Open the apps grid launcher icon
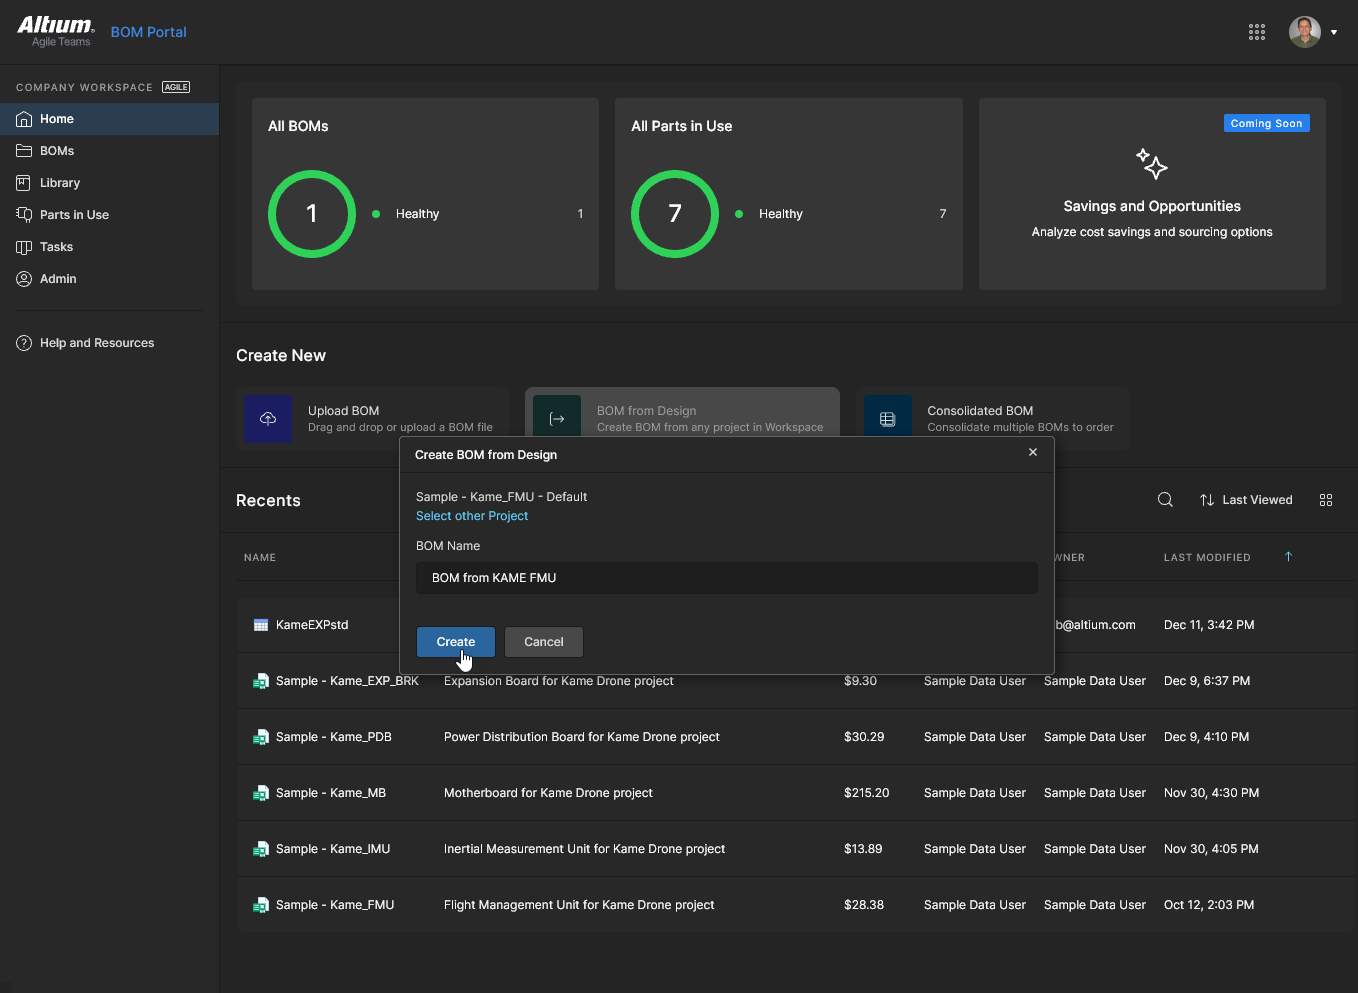Screen dimensions: 1358x993 (x=1257, y=32)
